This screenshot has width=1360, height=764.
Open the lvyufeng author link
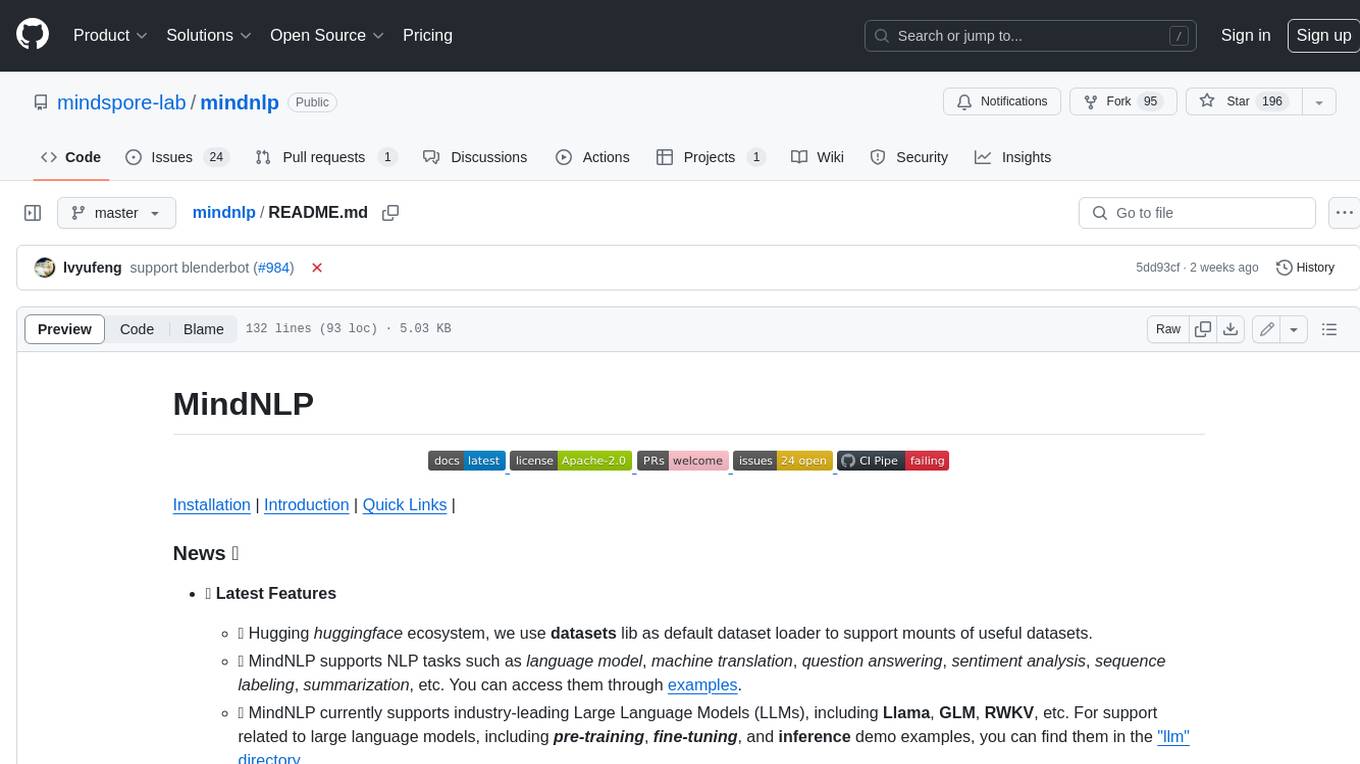click(92, 268)
